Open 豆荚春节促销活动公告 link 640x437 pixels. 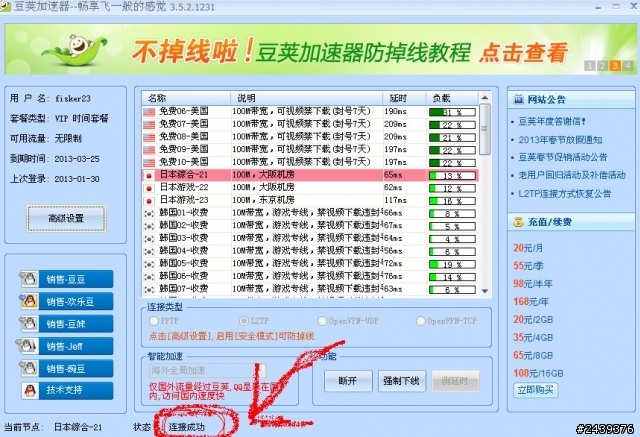pyautogui.click(x=563, y=157)
